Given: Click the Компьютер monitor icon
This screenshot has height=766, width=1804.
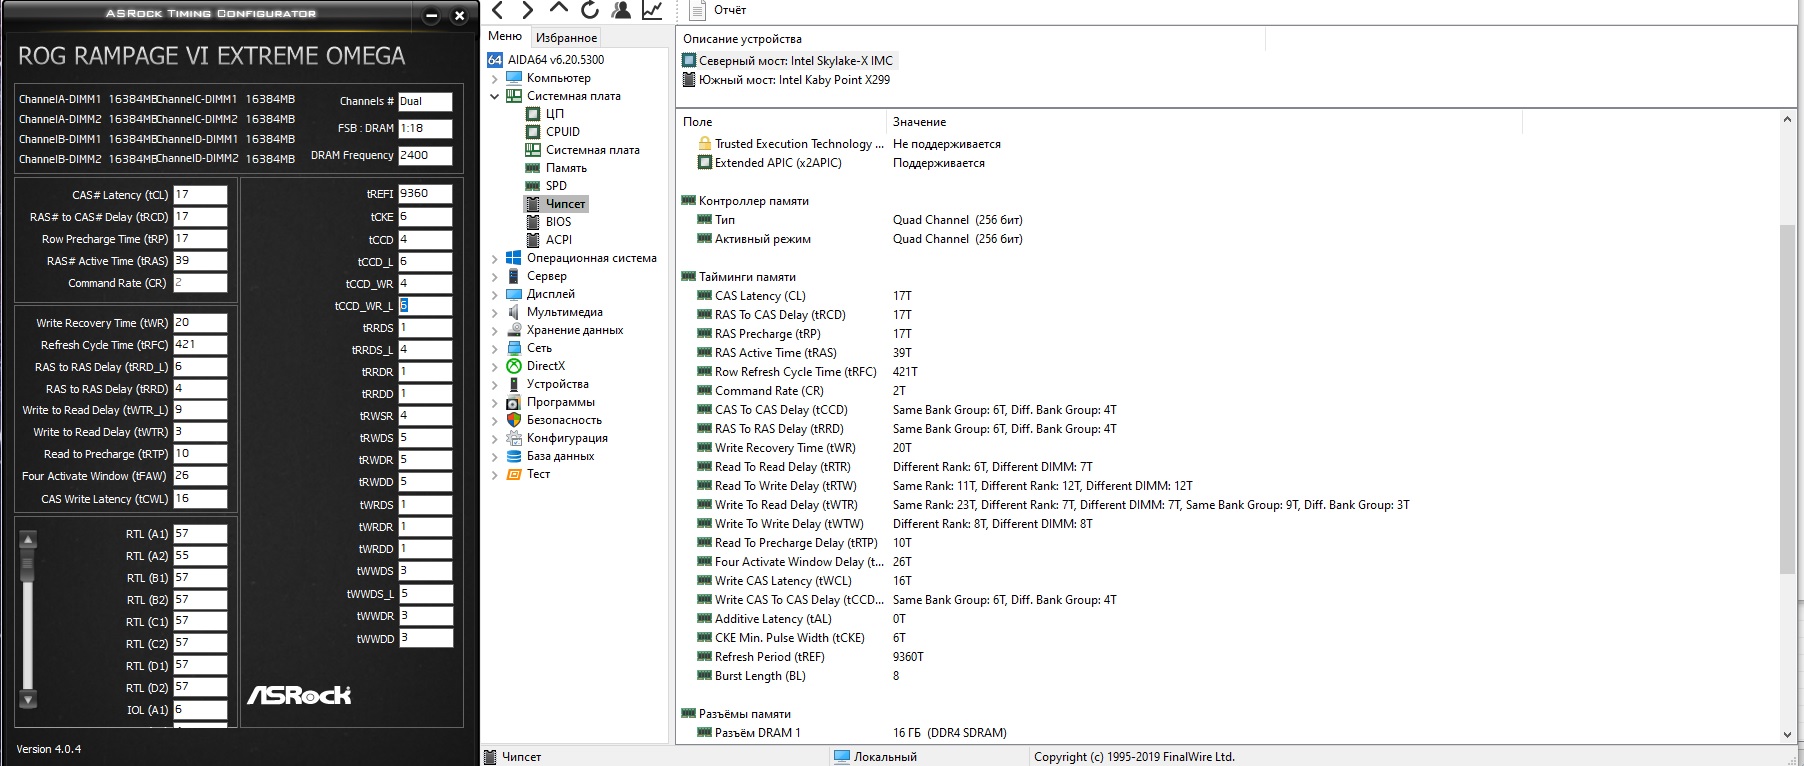Looking at the screenshot, I should 514,78.
